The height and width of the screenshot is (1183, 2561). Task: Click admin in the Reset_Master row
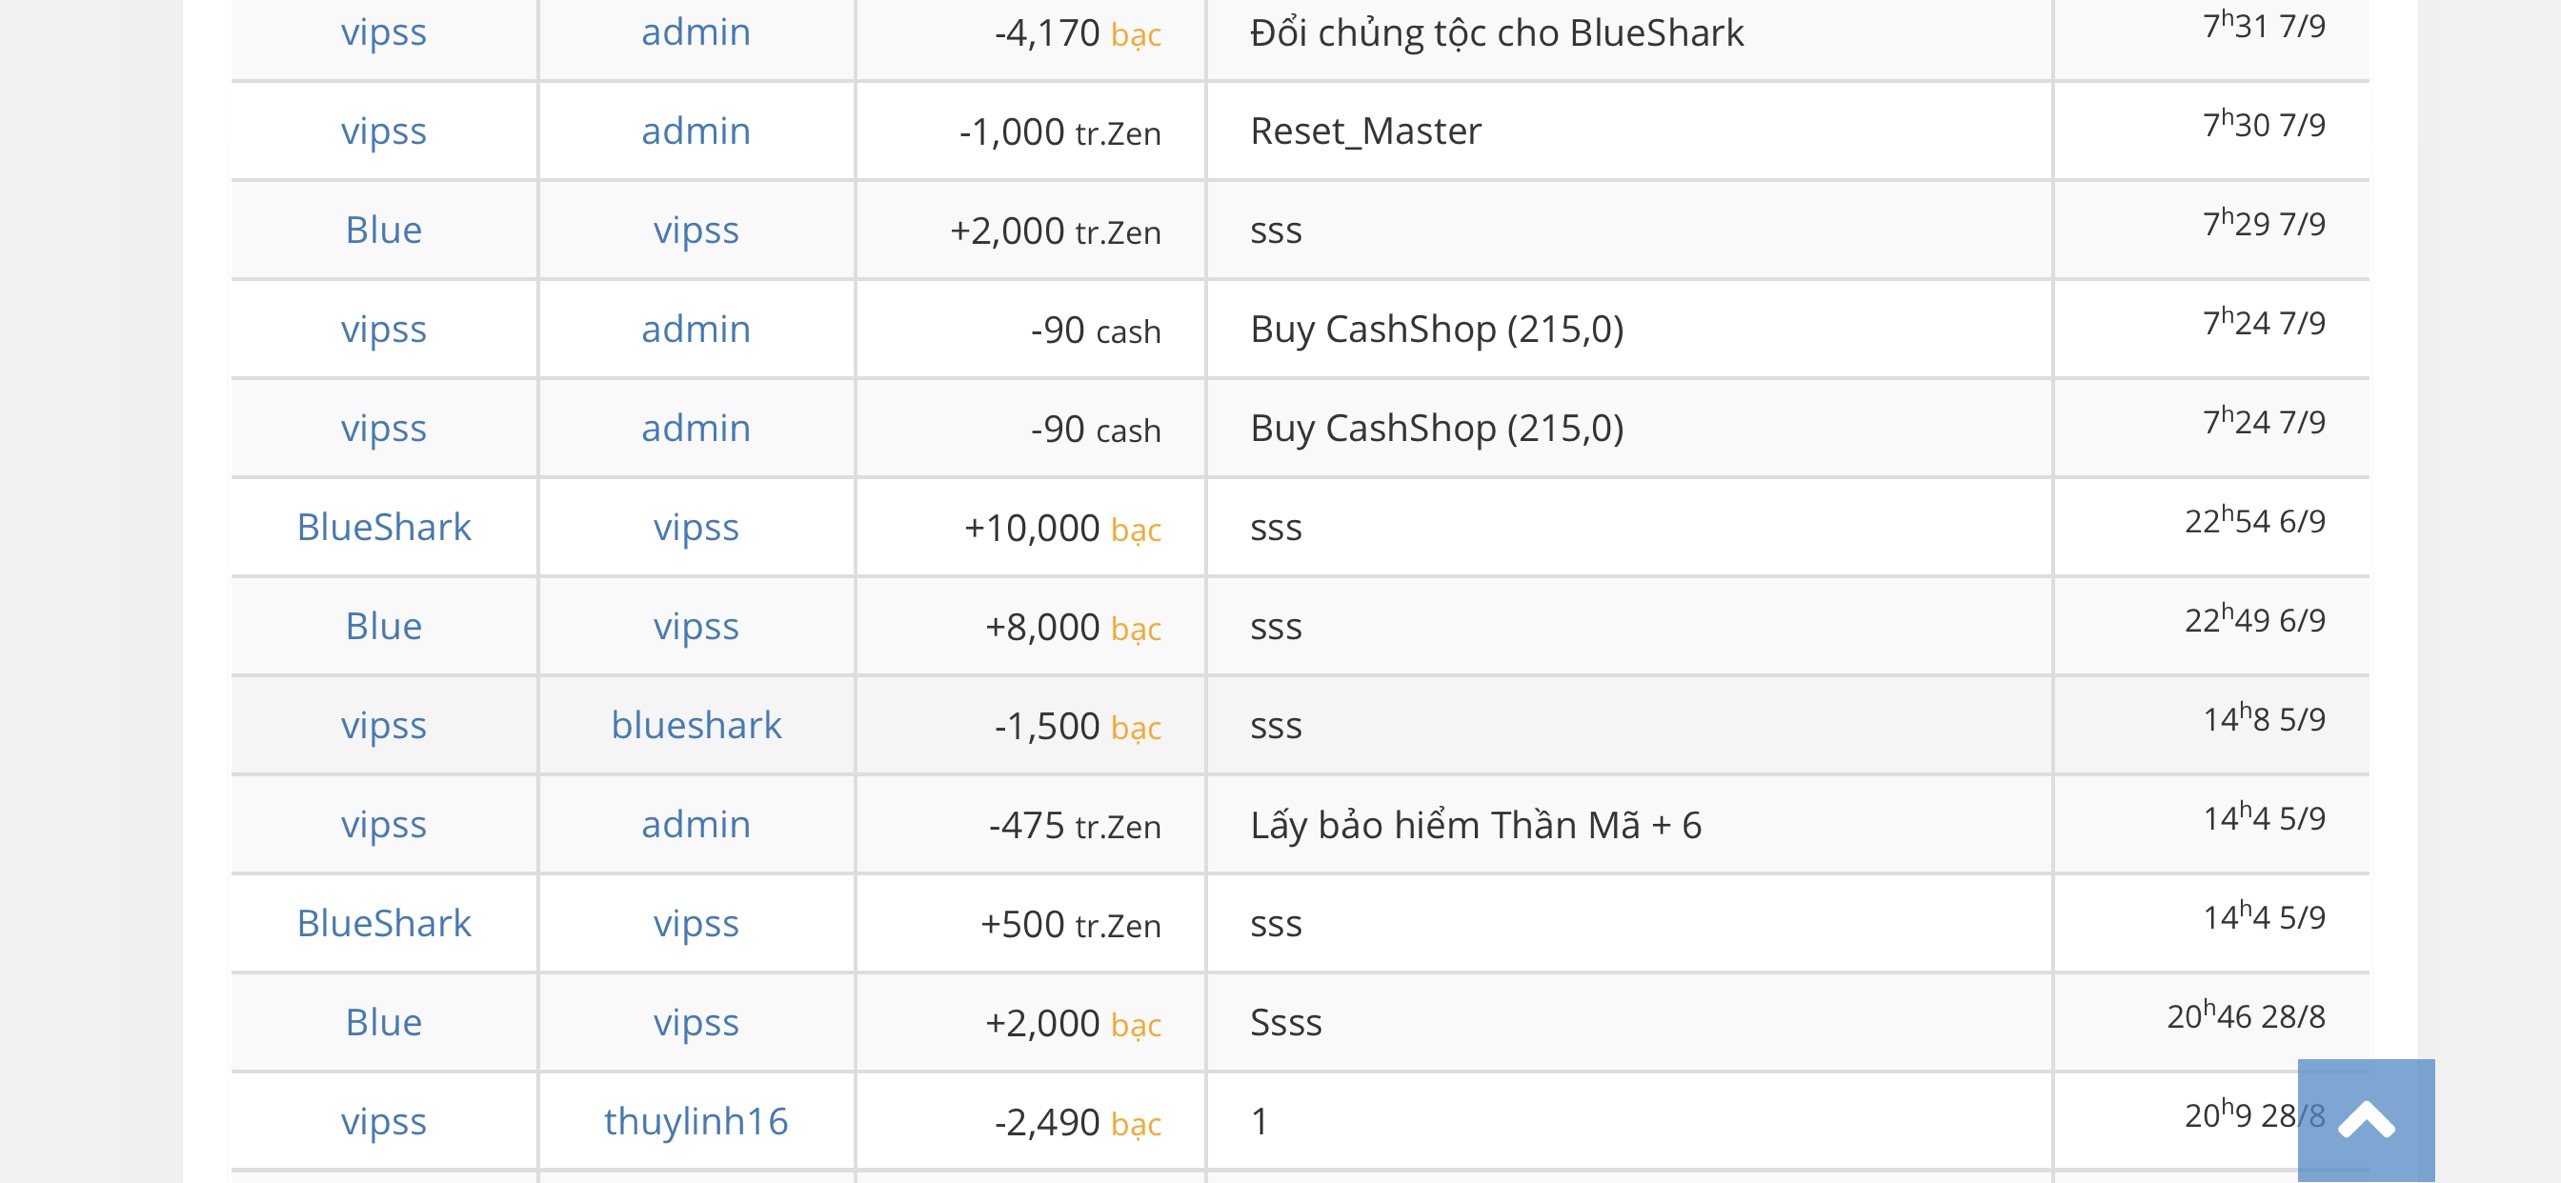point(696,131)
